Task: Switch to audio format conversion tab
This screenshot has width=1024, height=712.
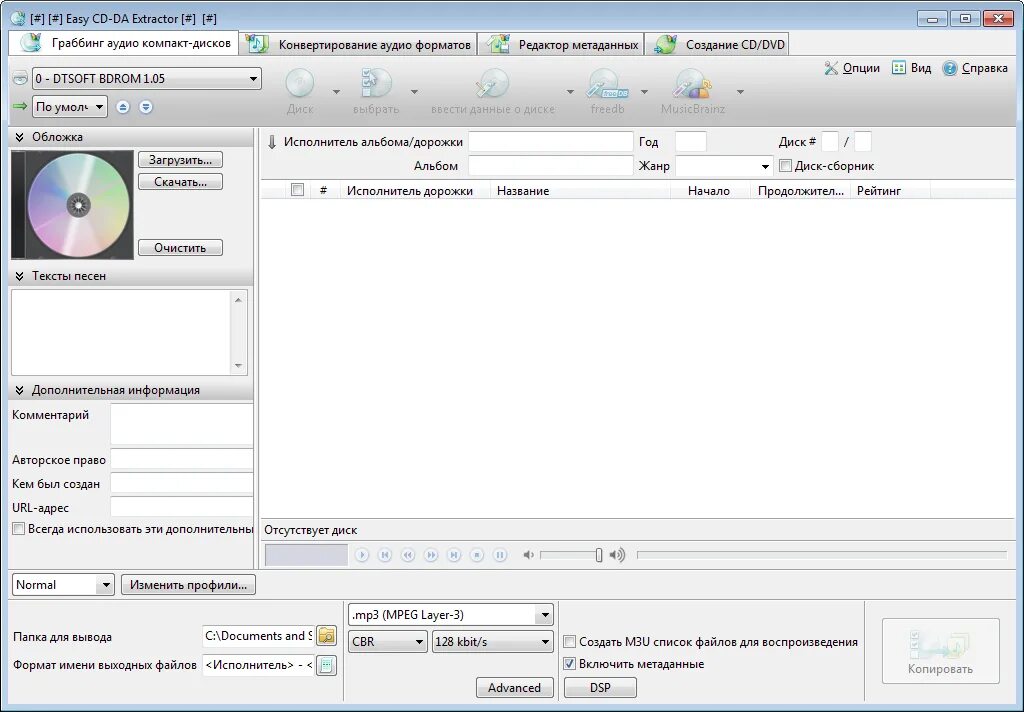Action: point(358,44)
